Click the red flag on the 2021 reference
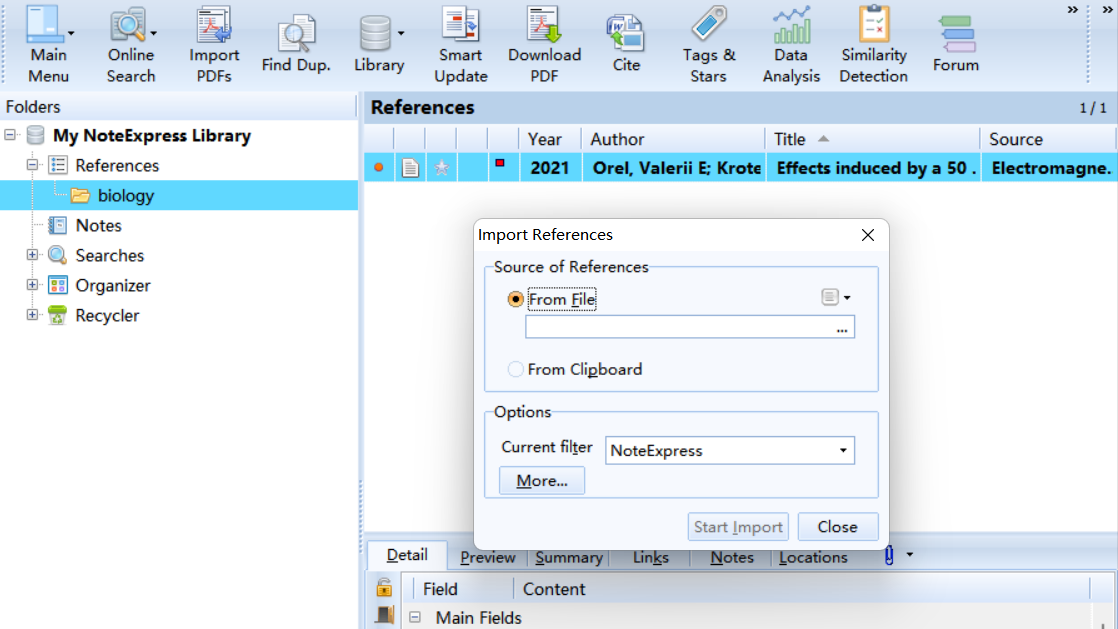Screen dimensions: 1118x629 tap(500, 164)
